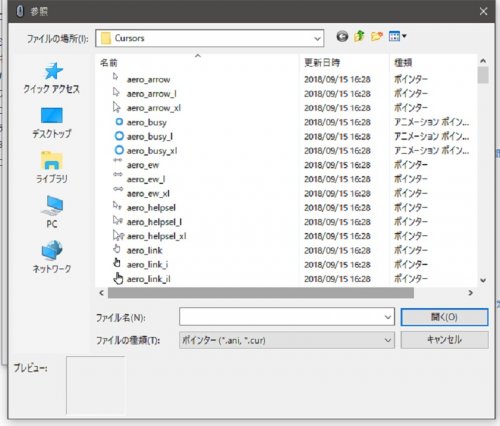Select the aero_busy_l cursor icon

pos(119,136)
